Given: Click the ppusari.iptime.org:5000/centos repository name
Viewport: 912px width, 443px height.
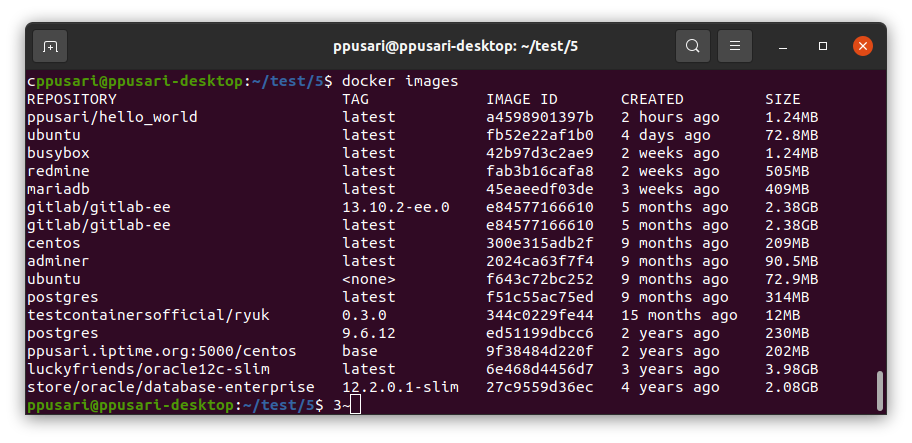Looking at the screenshot, I should pyautogui.click(x=162, y=351).
